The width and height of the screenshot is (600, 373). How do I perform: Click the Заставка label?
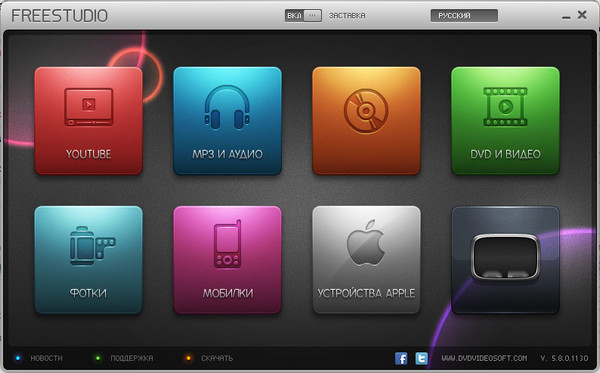[347, 16]
